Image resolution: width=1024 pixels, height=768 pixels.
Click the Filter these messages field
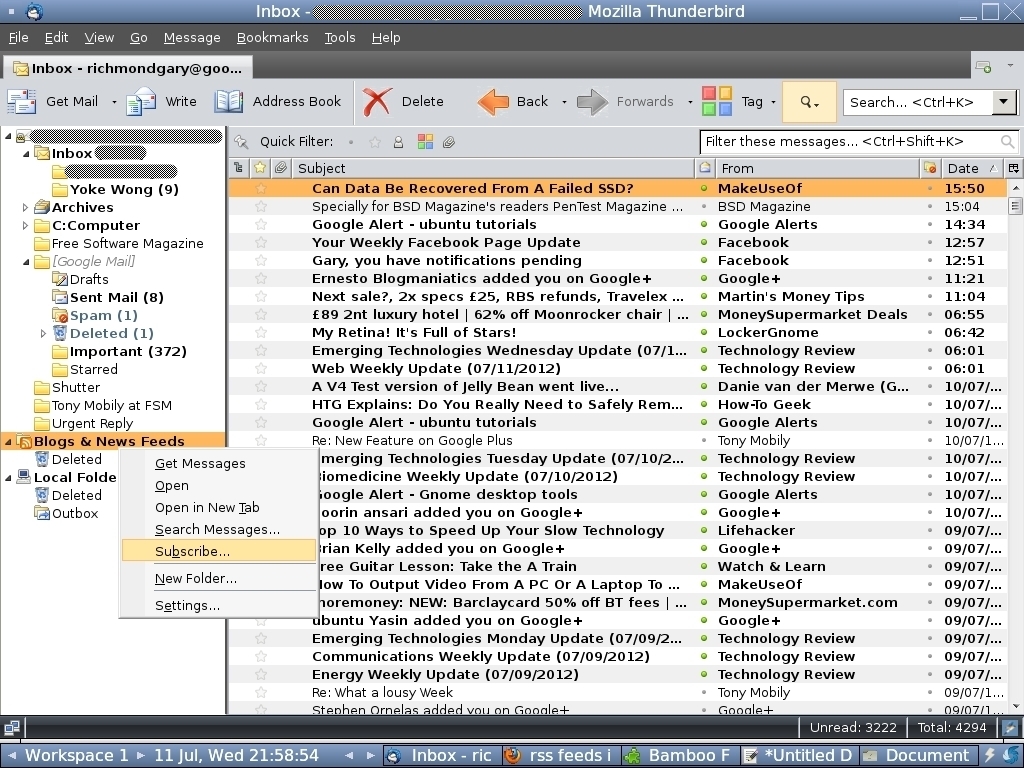[858, 142]
